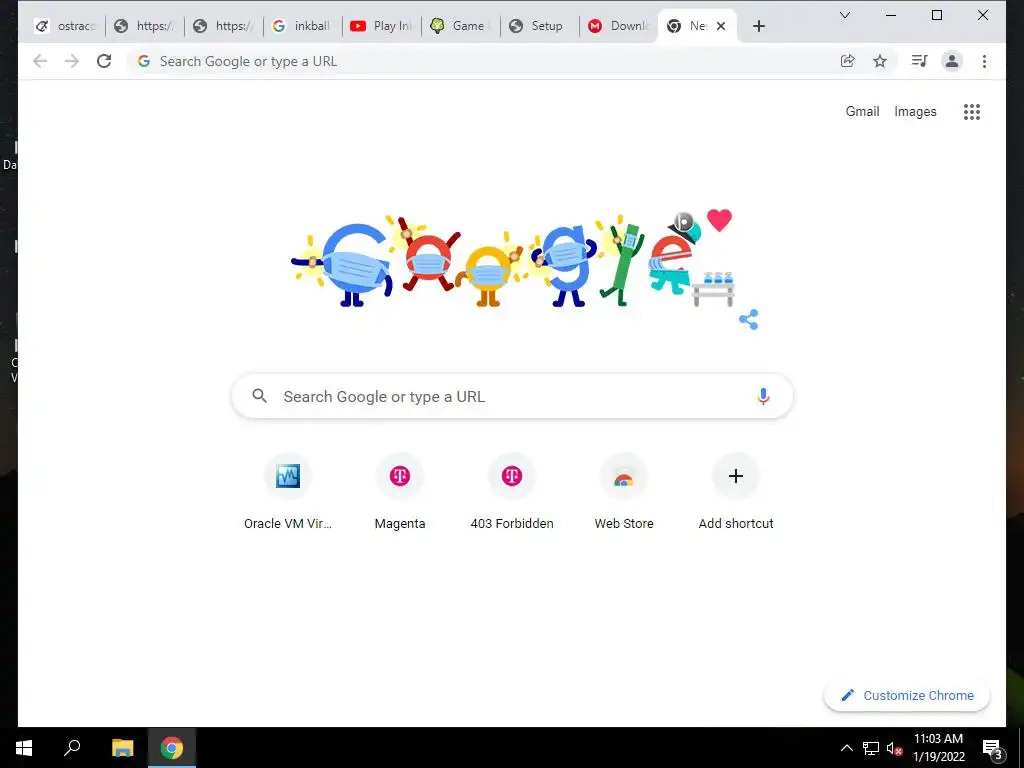Click the forward navigation arrow

[72, 61]
